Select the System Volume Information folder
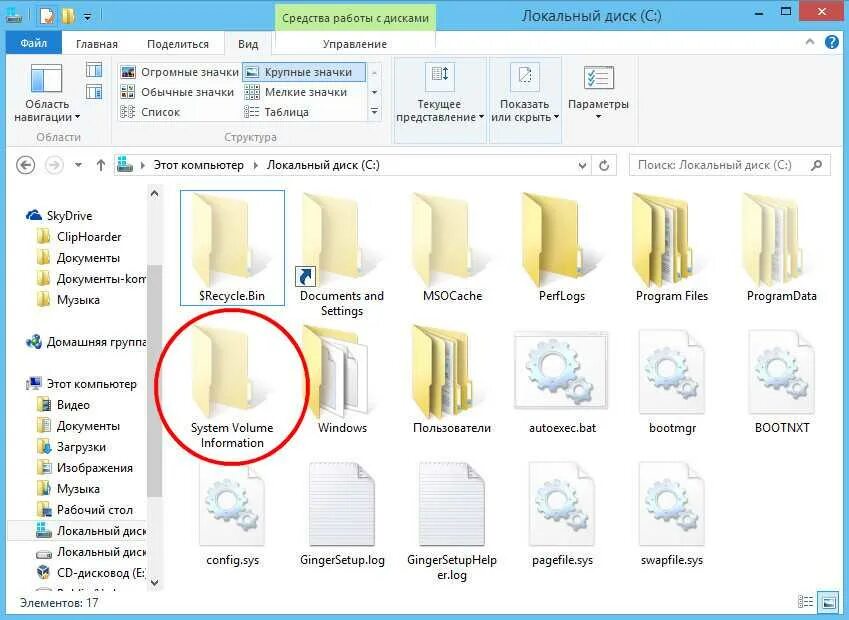The width and height of the screenshot is (849, 620). (x=232, y=387)
